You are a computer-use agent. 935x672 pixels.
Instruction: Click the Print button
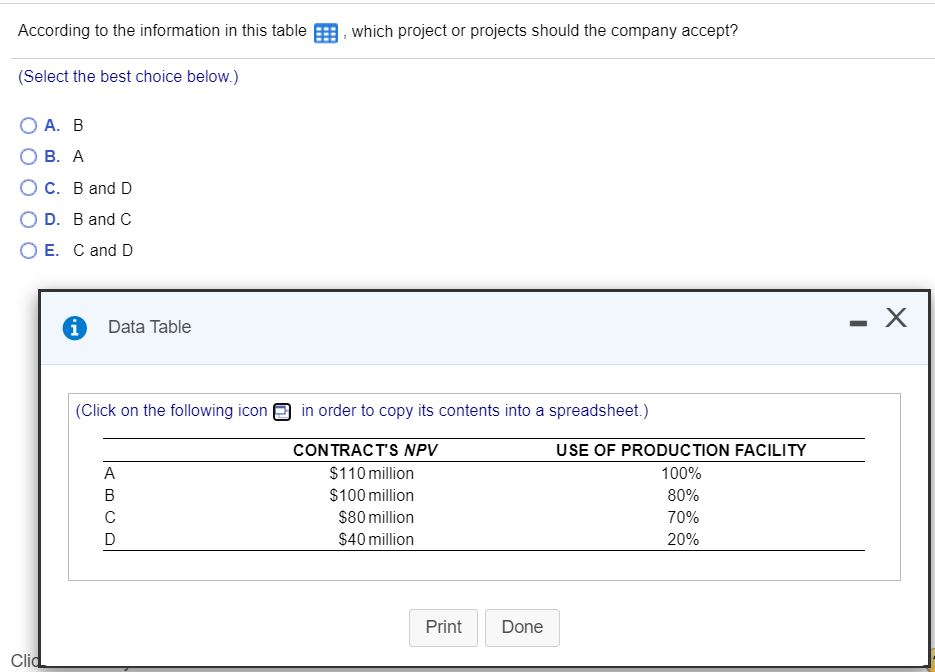coord(442,627)
